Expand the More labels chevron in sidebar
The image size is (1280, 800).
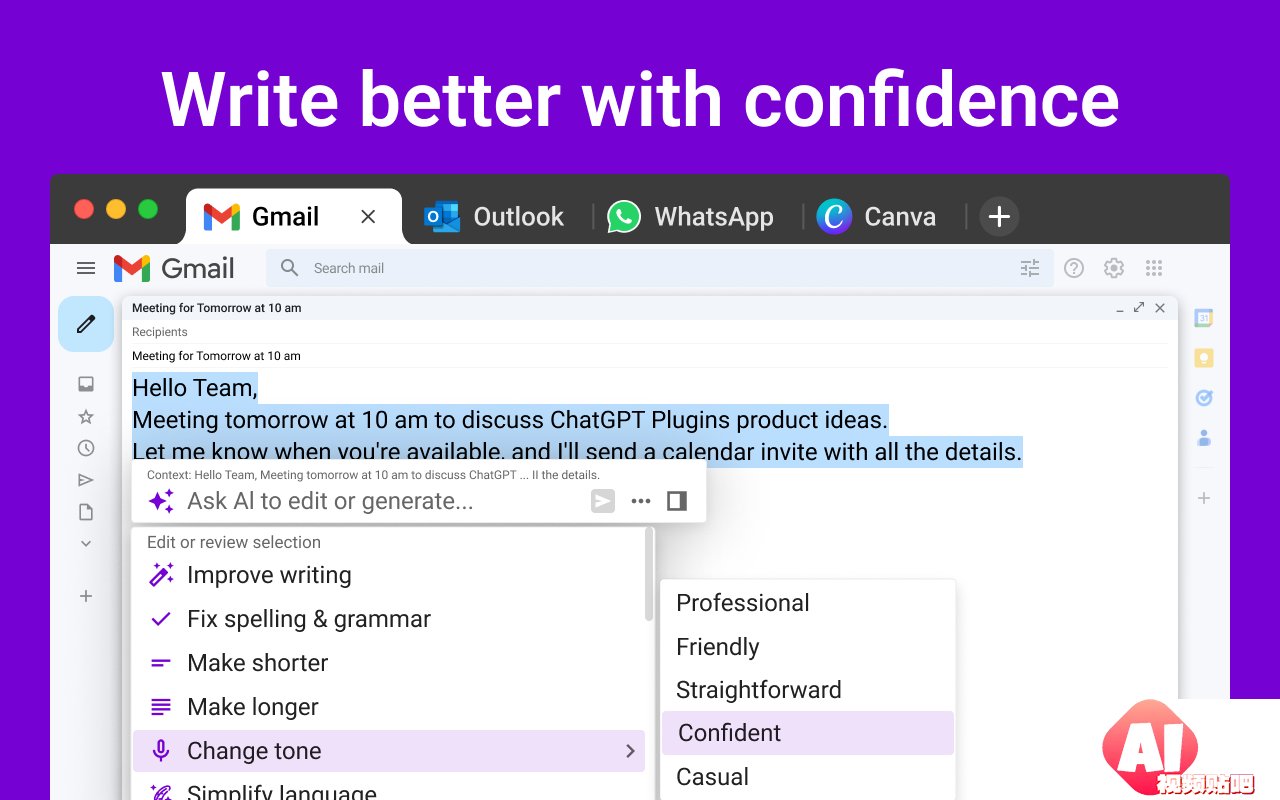[x=86, y=544]
